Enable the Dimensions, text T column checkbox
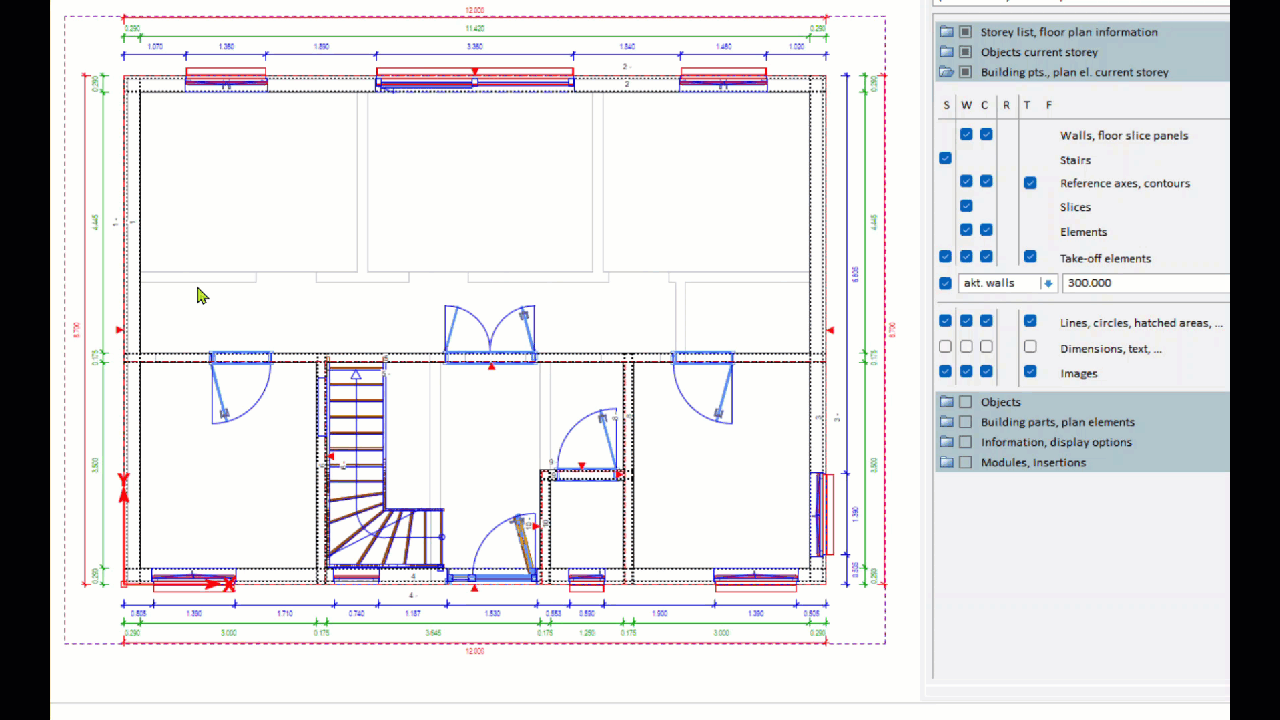 (x=1030, y=347)
